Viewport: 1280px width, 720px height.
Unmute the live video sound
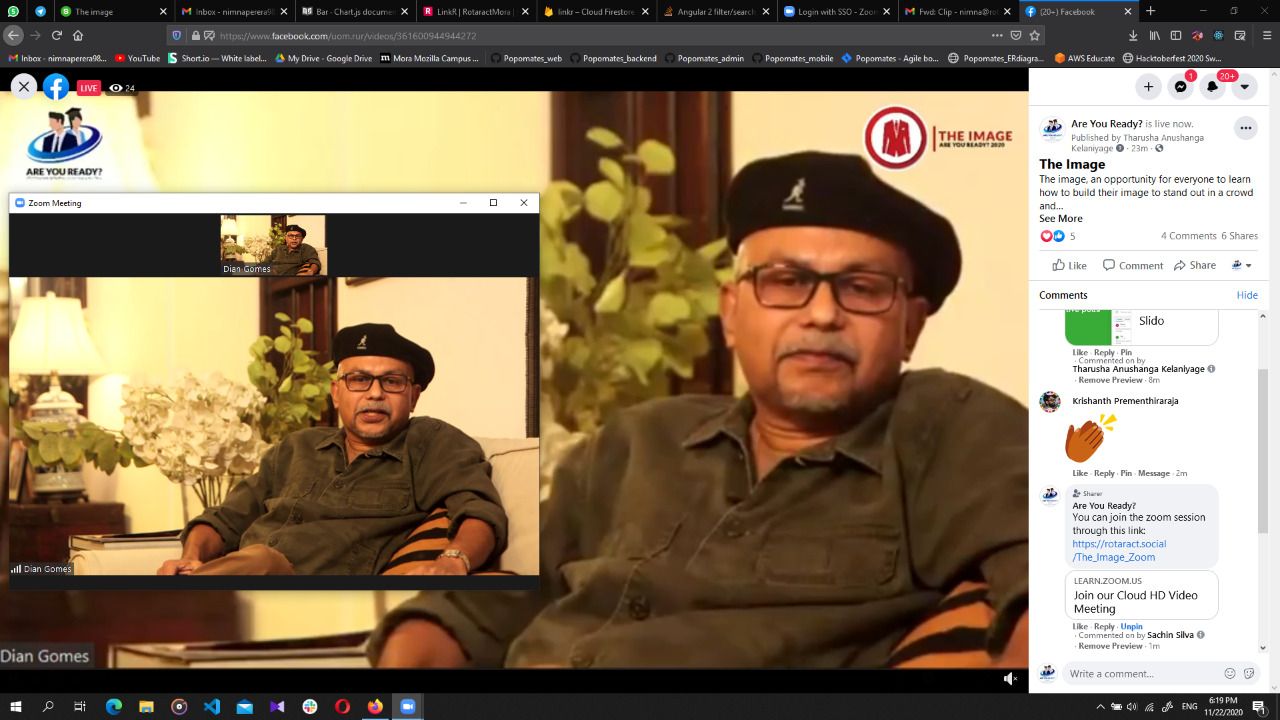1010,678
